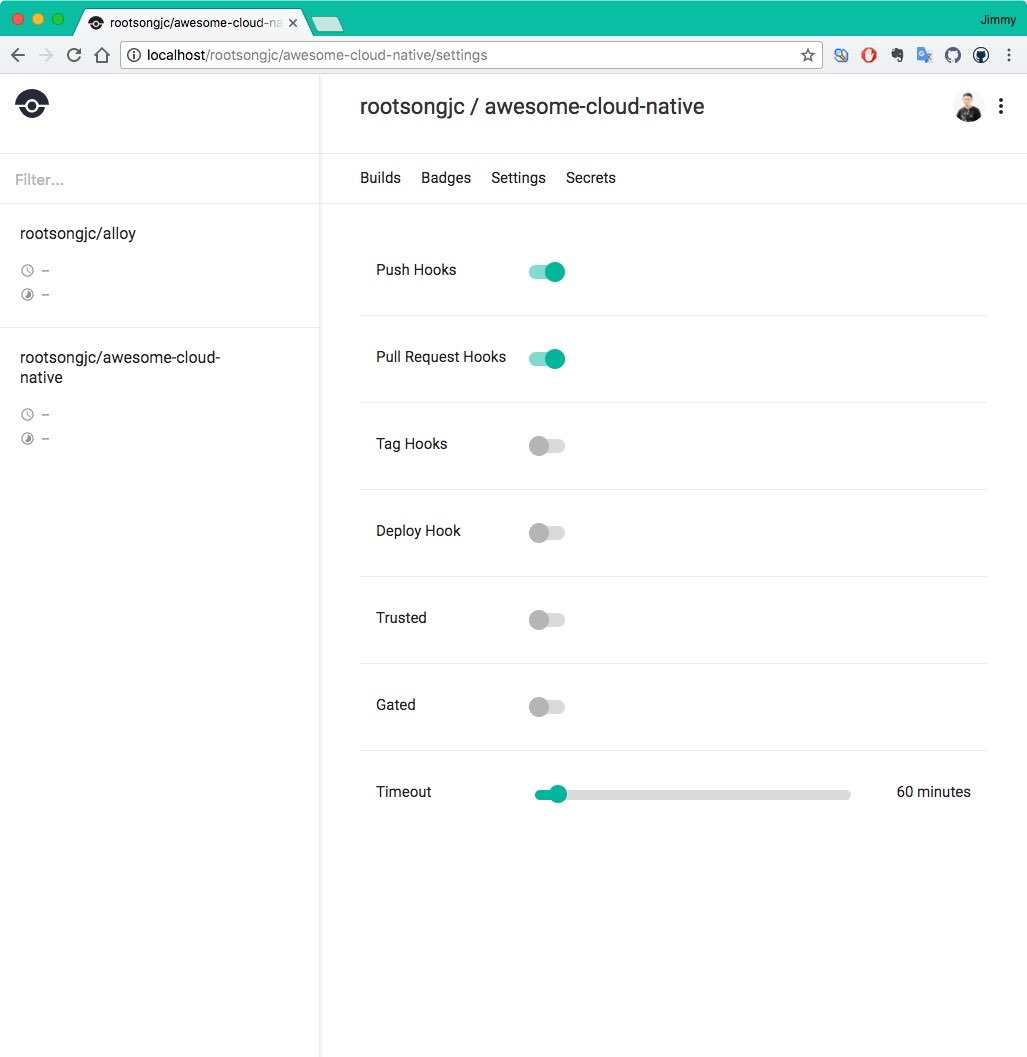Enable the Tag Hooks toggle
This screenshot has width=1027, height=1057.
click(x=547, y=446)
